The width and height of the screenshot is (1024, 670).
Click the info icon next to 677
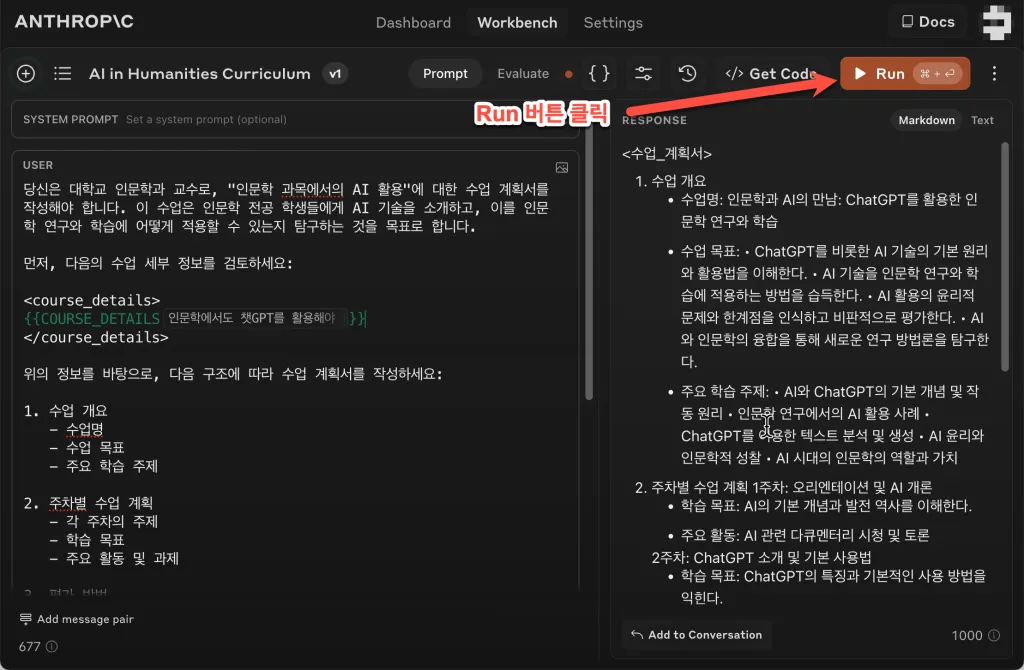click(x=52, y=647)
